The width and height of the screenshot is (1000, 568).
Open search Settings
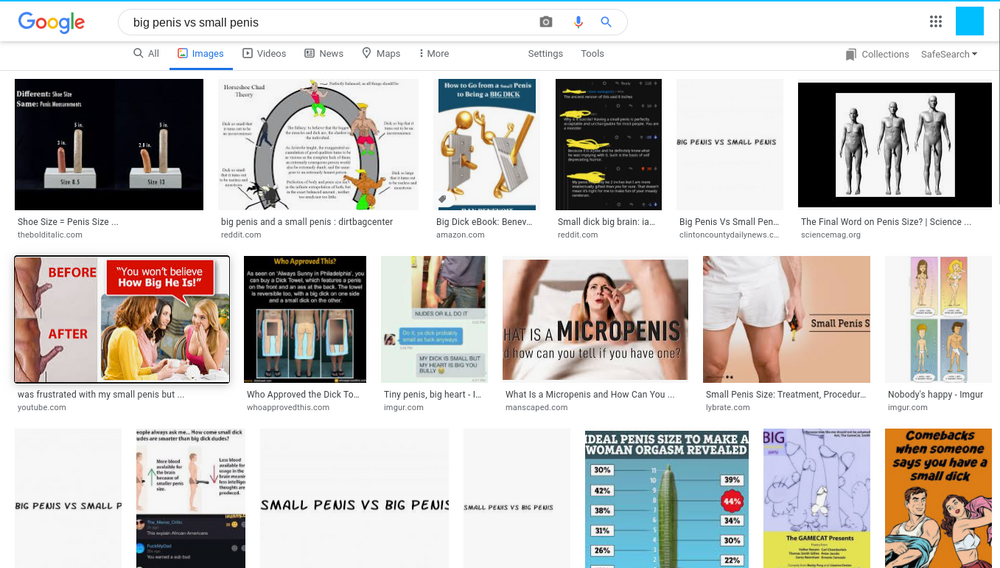coord(545,54)
